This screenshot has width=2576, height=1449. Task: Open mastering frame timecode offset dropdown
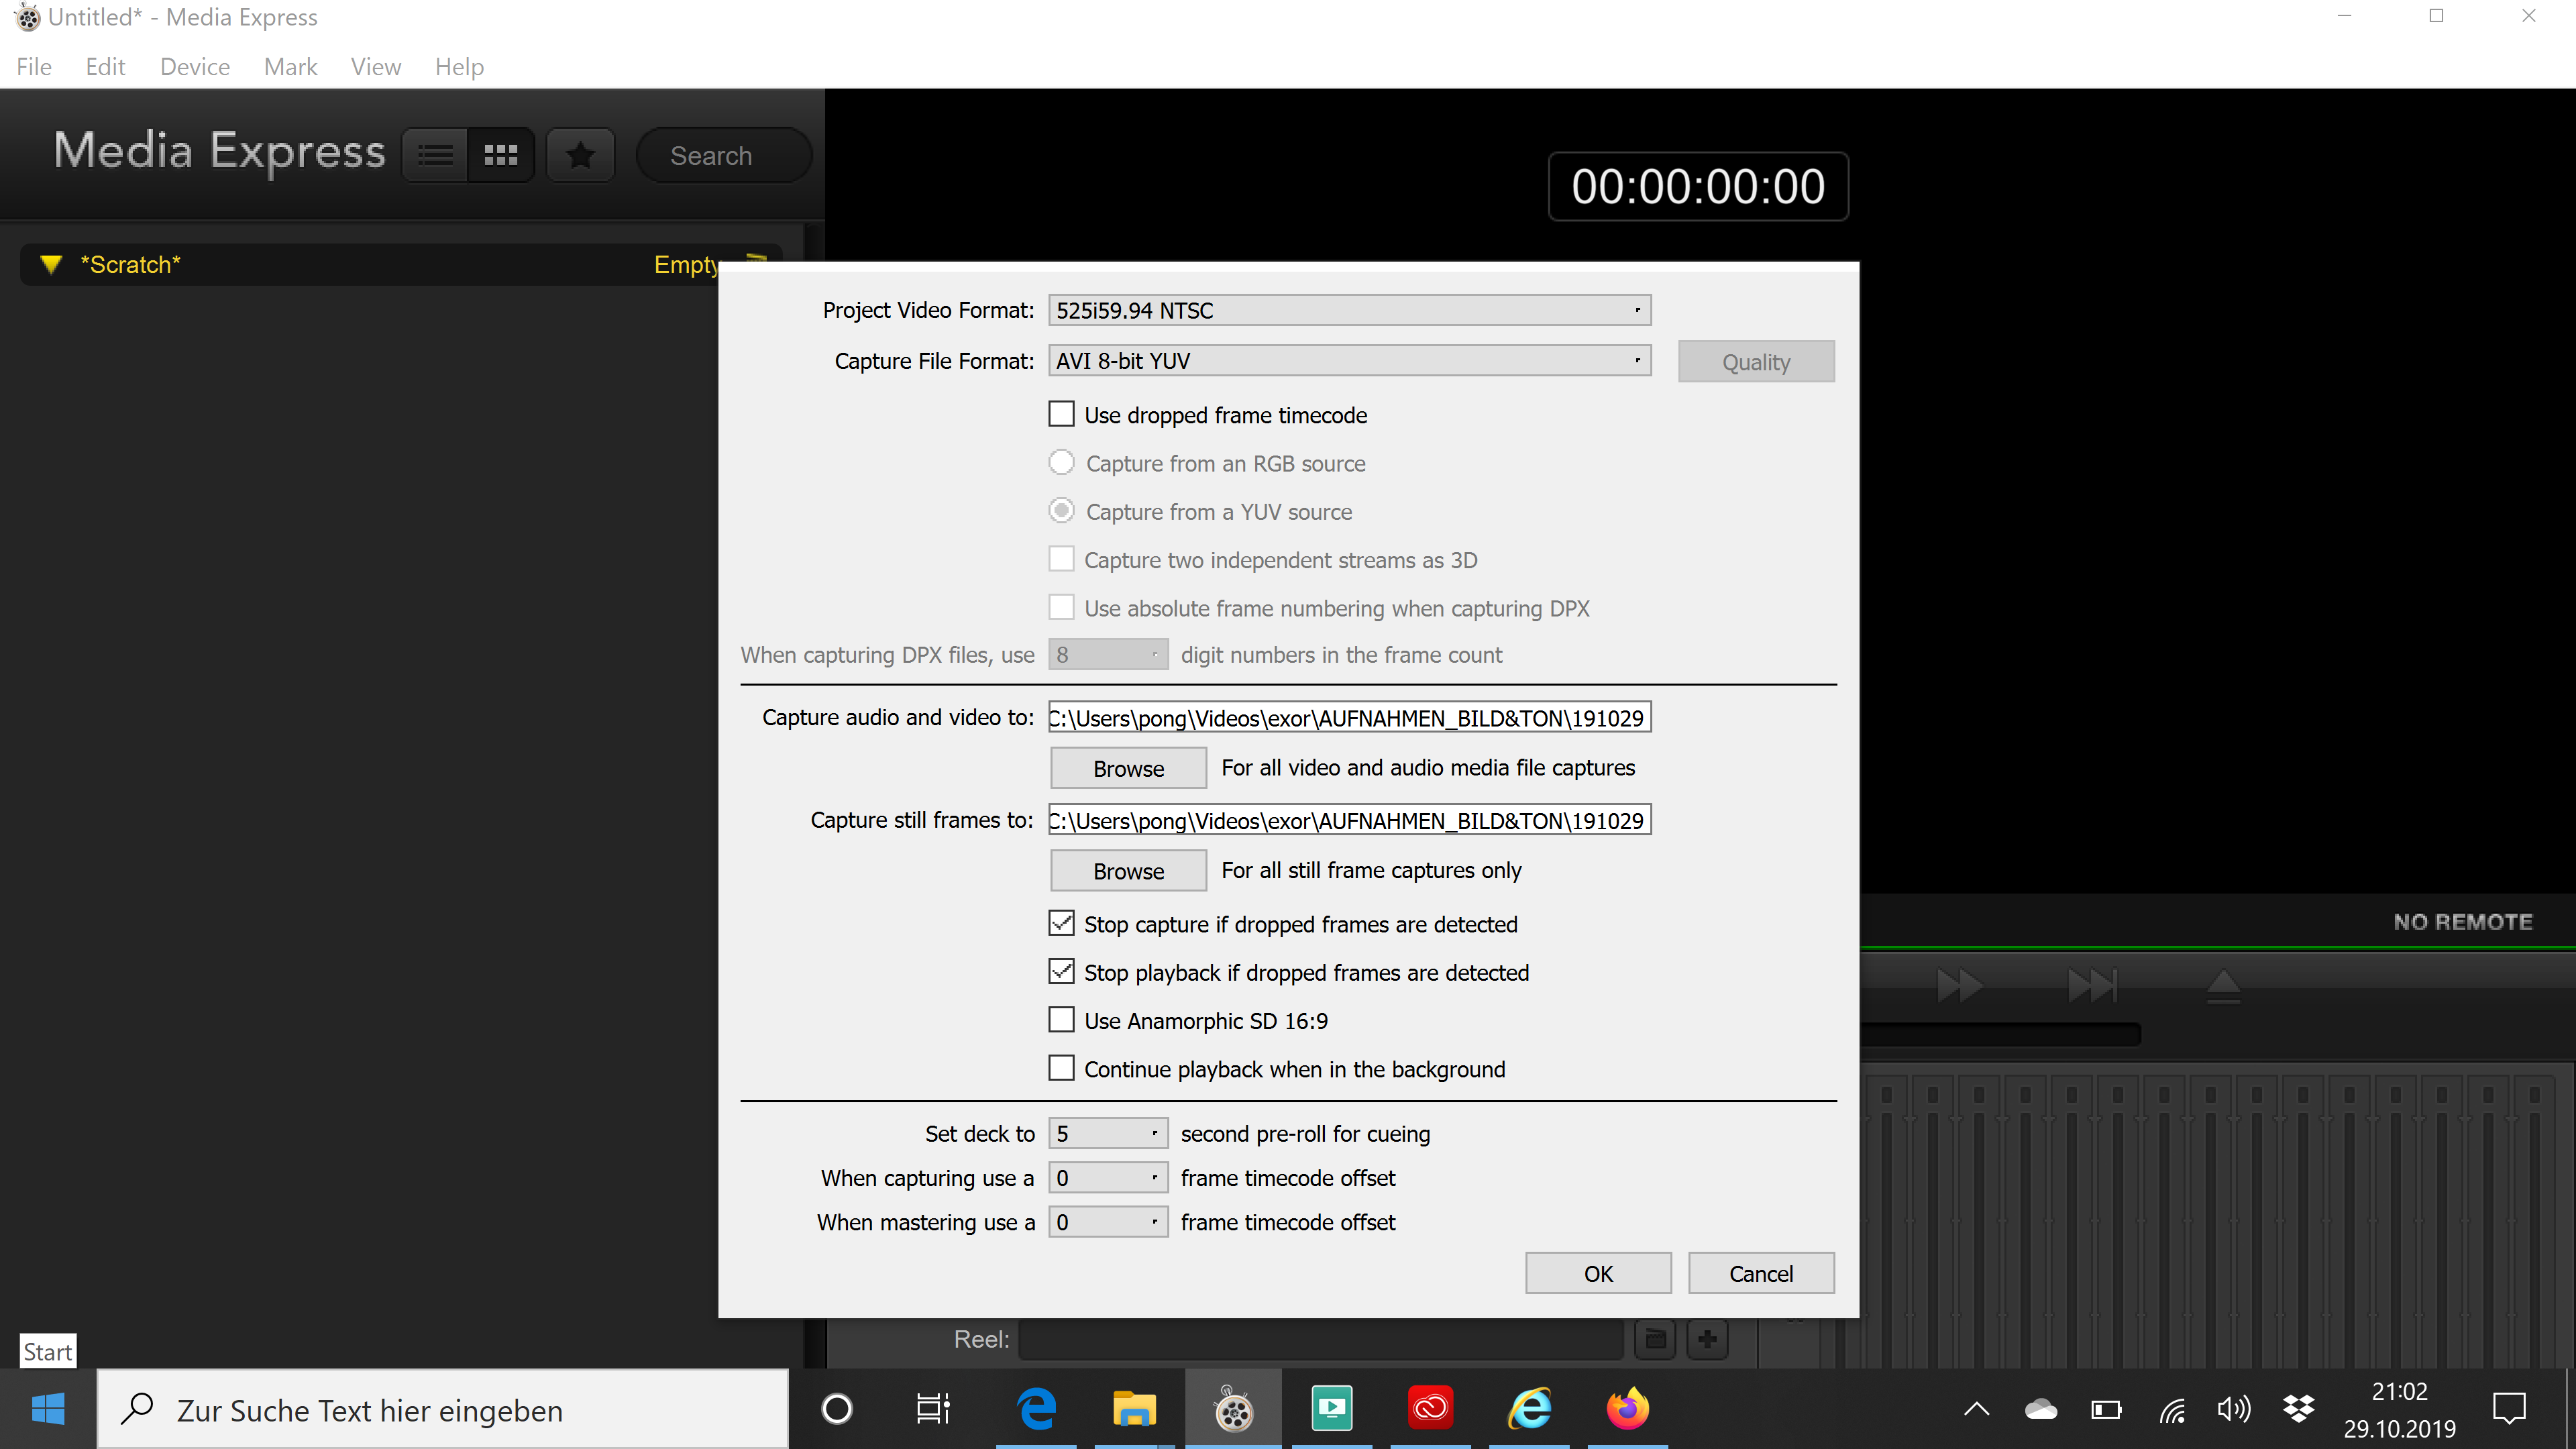coord(1108,1222)
